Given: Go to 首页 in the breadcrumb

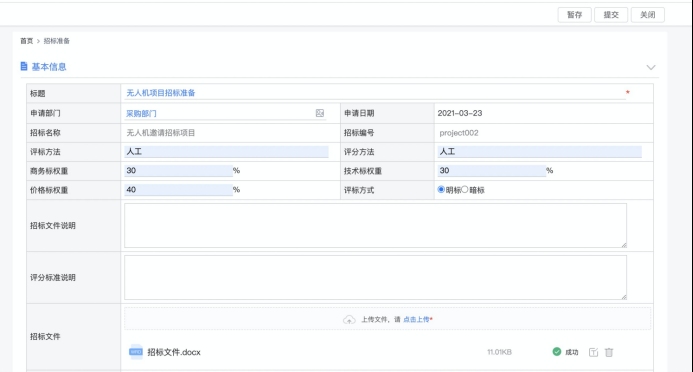Looking at the screenshot, I should point(27,41).
